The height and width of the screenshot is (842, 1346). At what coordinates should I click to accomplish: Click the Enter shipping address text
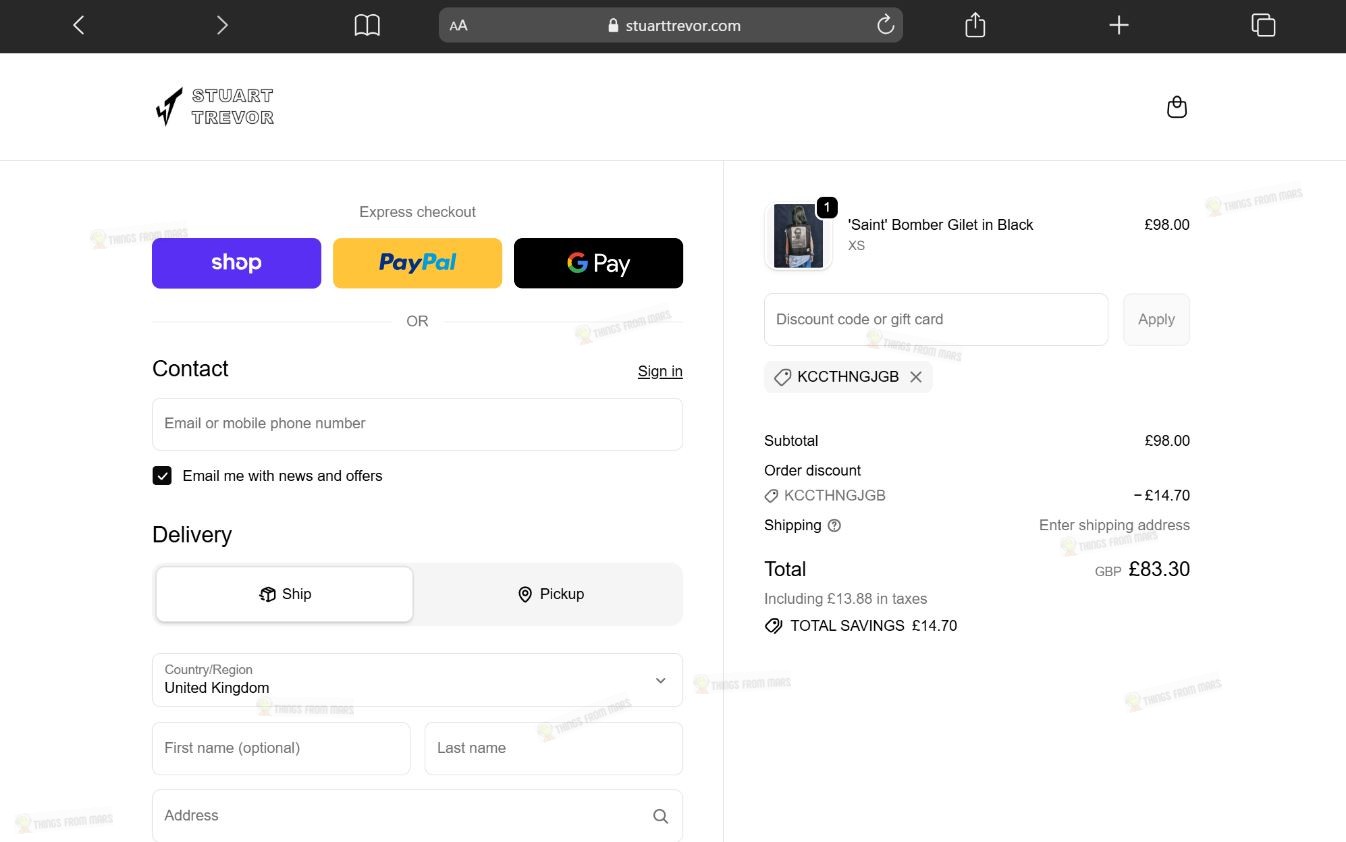click(x=1114, y=525)
